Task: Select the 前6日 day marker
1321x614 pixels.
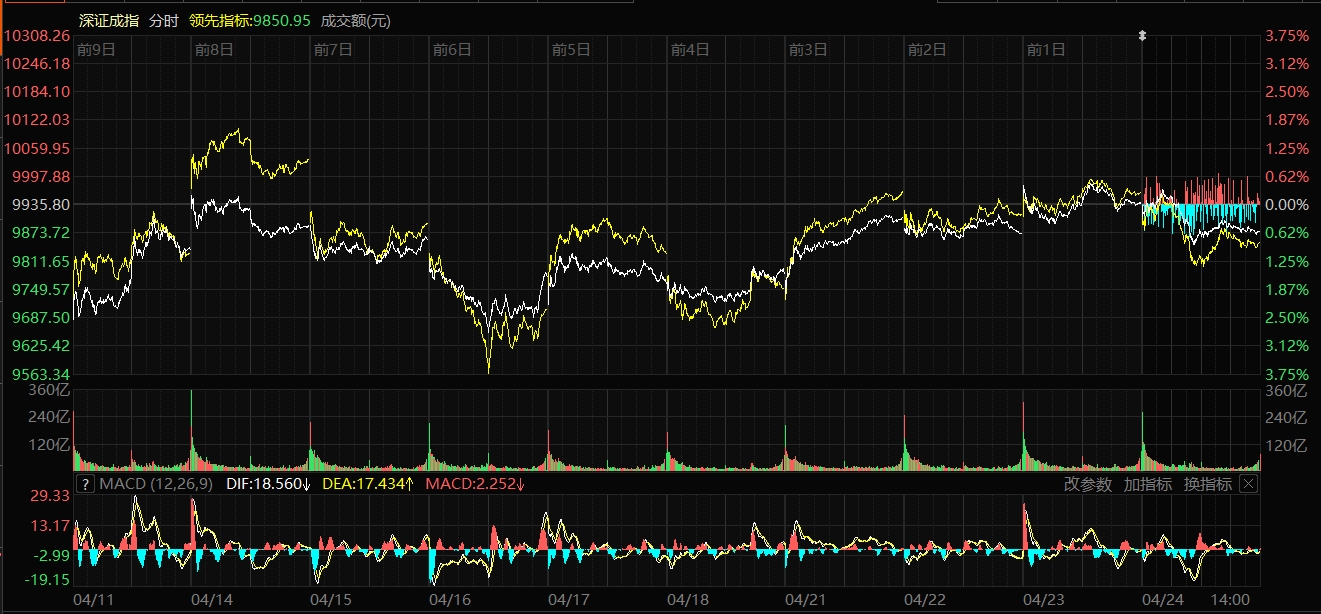Action: (452, 48)
